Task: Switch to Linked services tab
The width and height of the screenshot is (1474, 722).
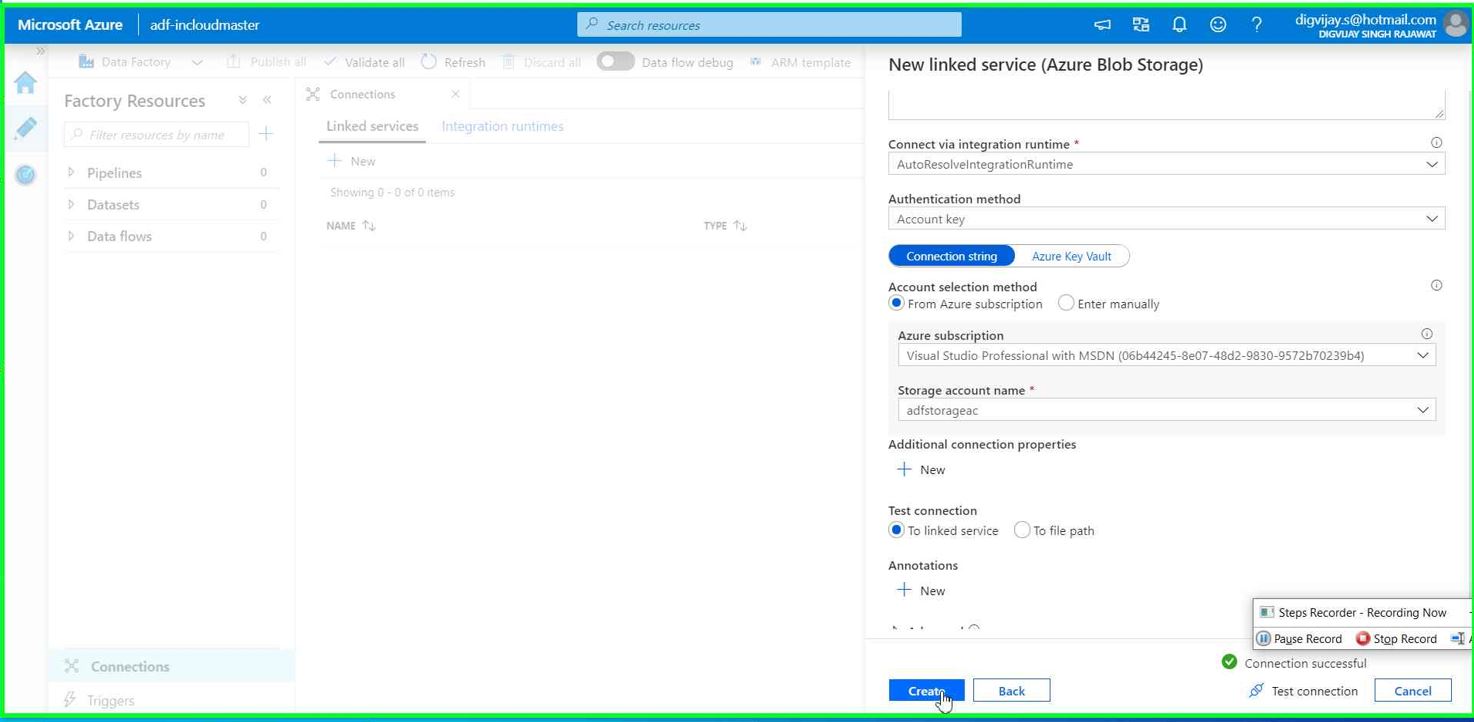Action: tap(372, 126)
